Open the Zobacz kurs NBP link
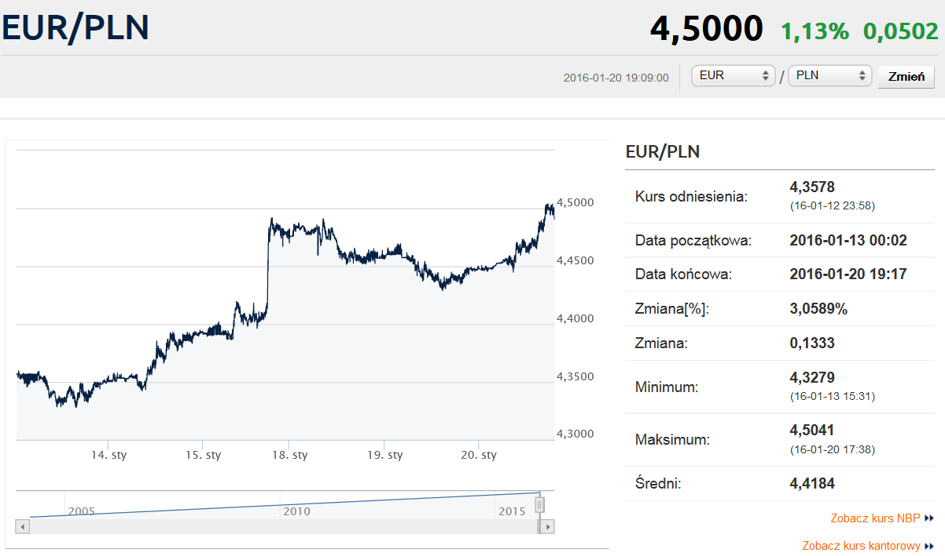The image size is (945, 556). (x=875, y=518)
